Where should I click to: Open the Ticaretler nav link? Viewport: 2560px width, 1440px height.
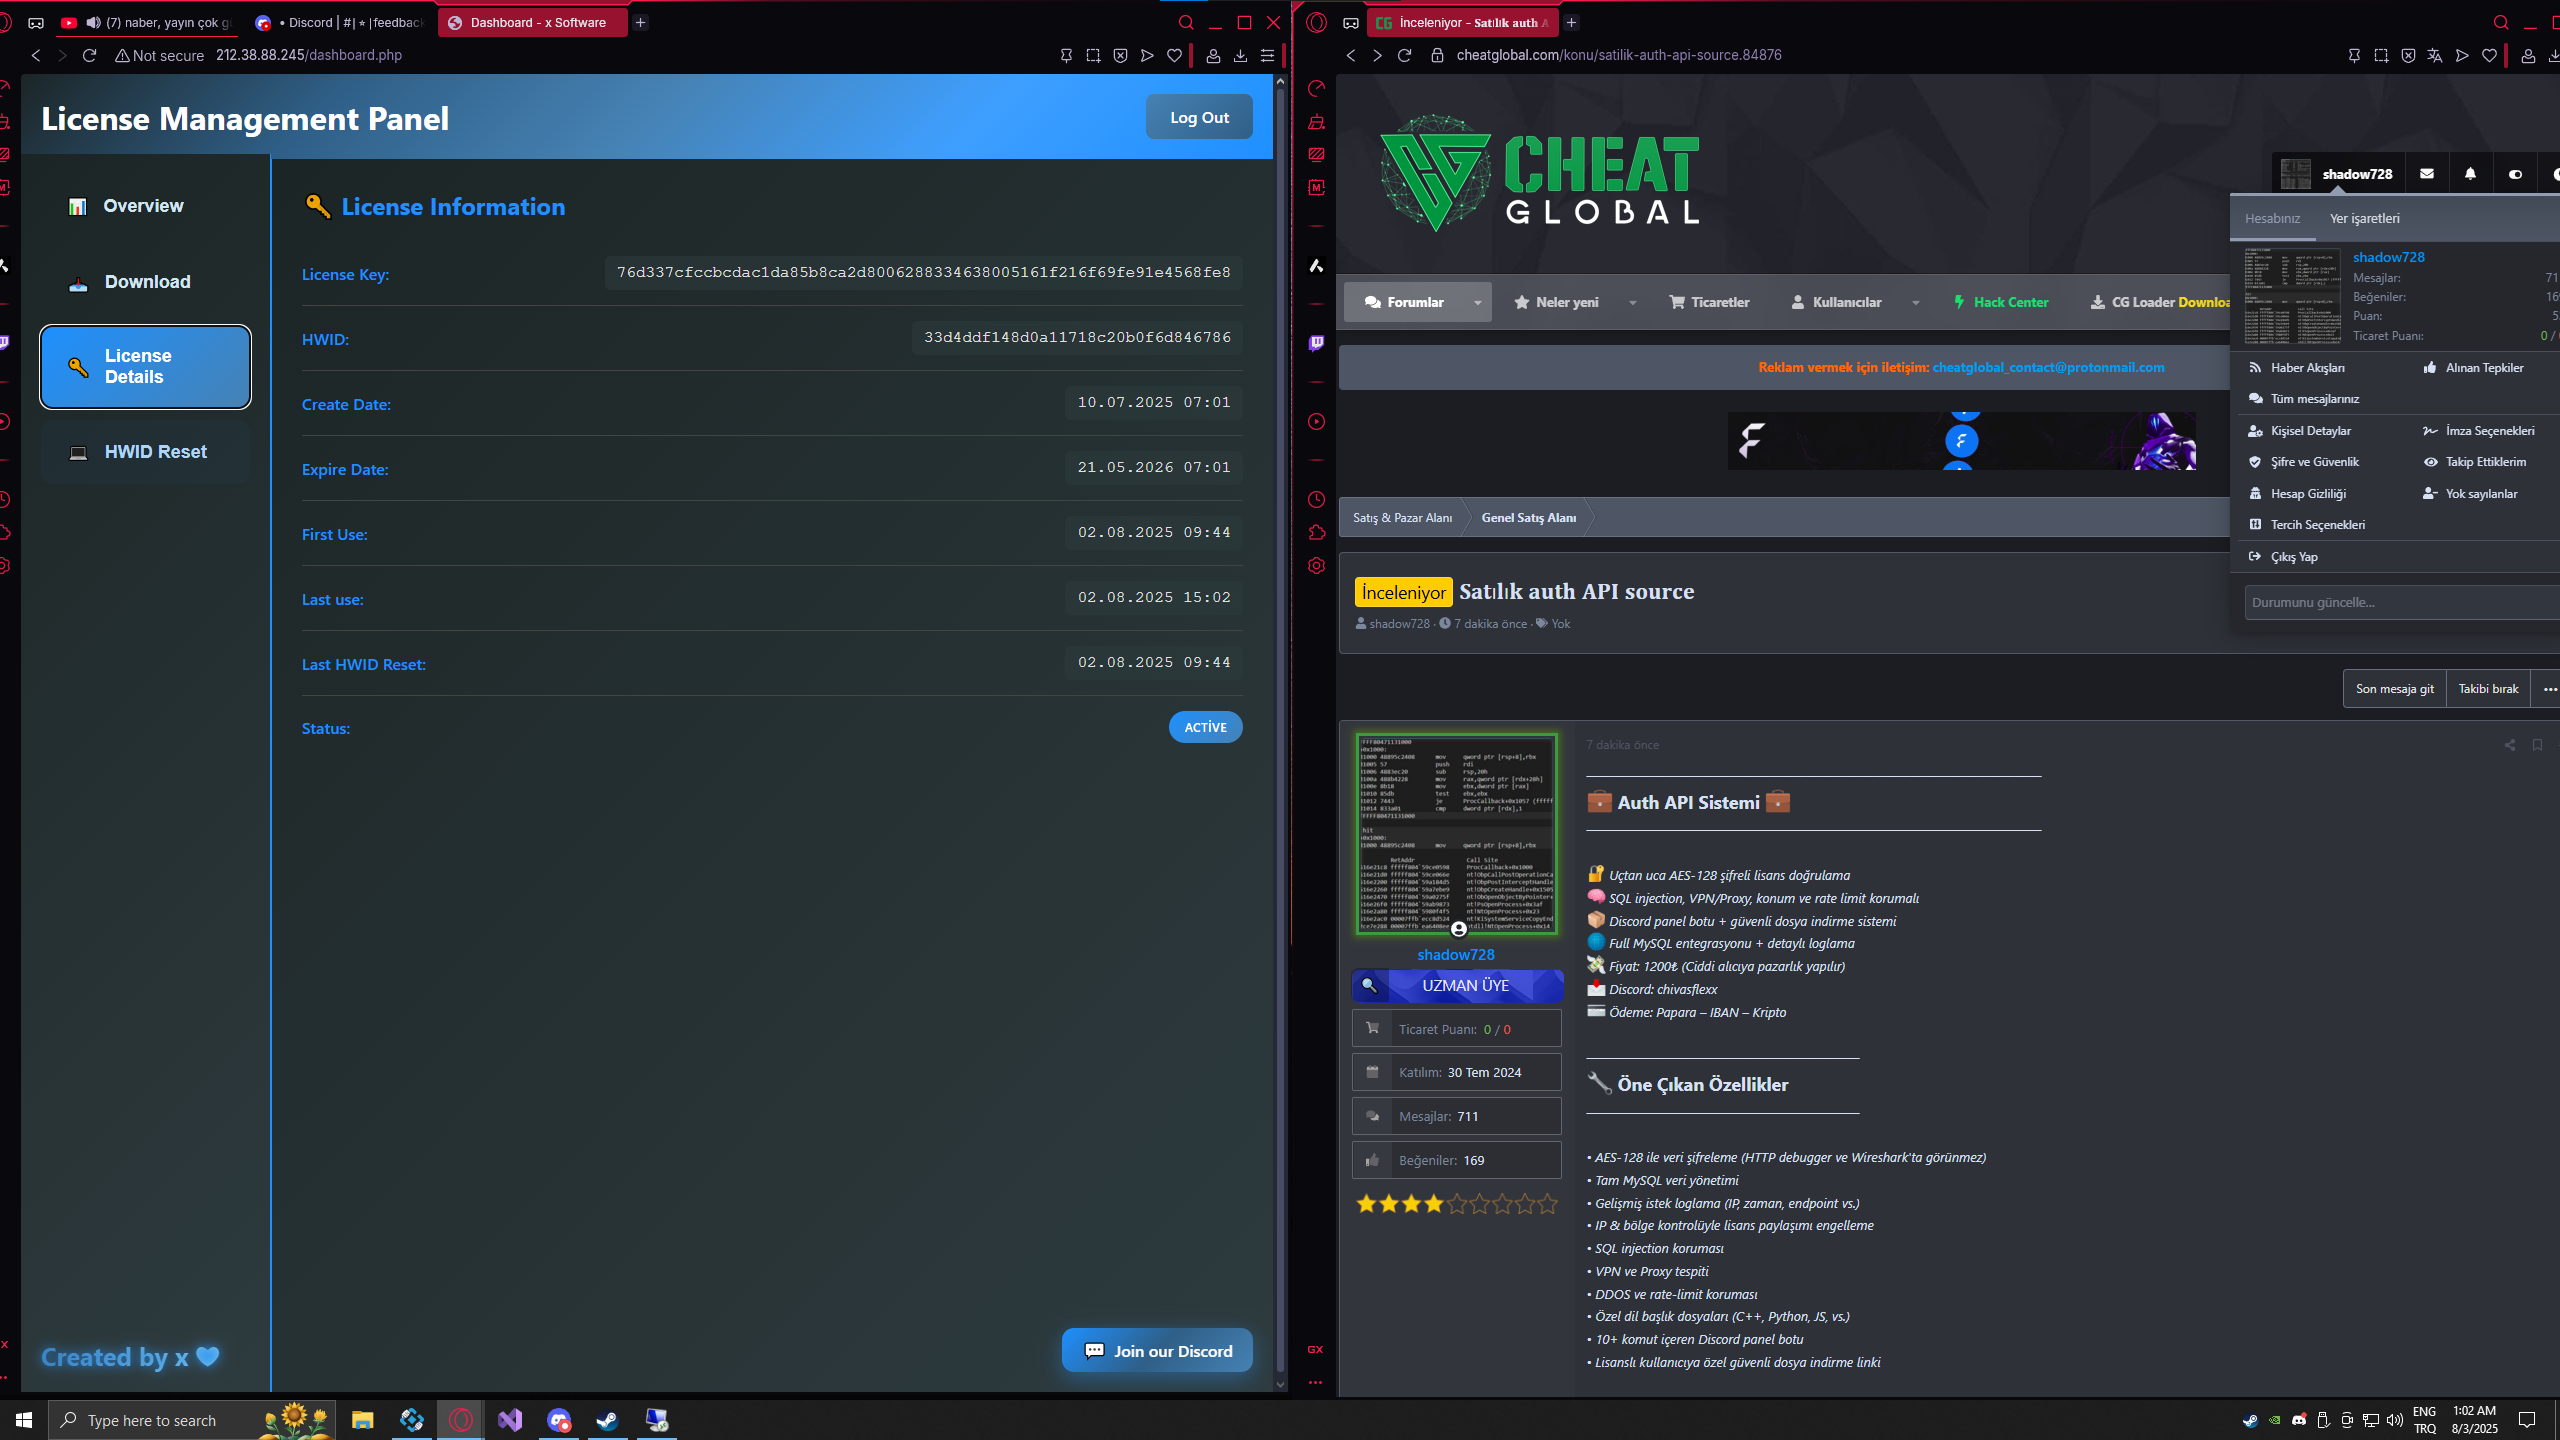point(1709,302)
